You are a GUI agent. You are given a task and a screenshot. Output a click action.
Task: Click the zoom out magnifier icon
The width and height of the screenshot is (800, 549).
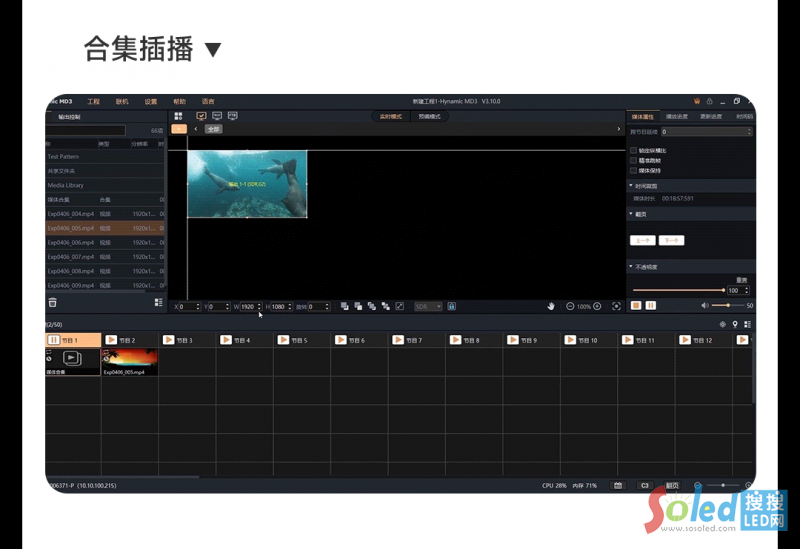point(570,306)
